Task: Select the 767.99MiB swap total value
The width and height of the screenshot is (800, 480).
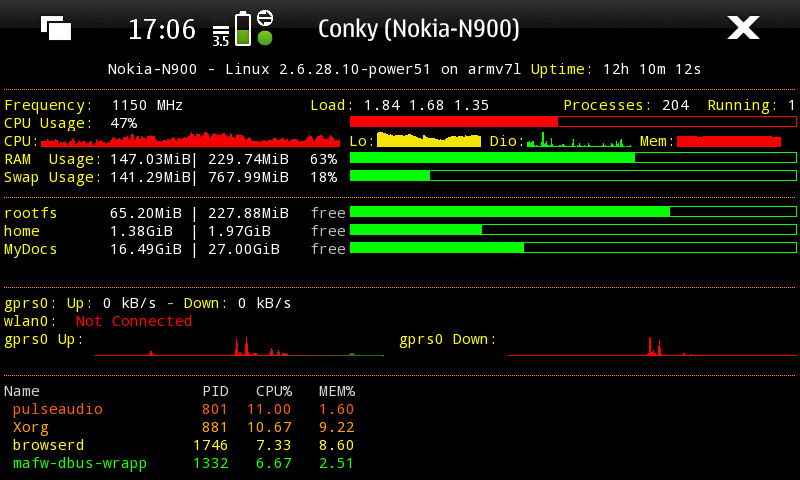Action: pos(248,177)
